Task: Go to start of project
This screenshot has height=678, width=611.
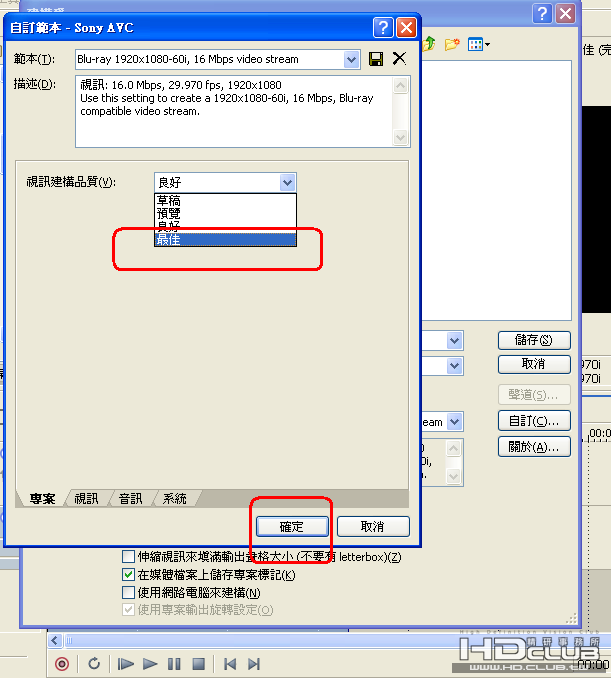Action: [x=230, y=664]
